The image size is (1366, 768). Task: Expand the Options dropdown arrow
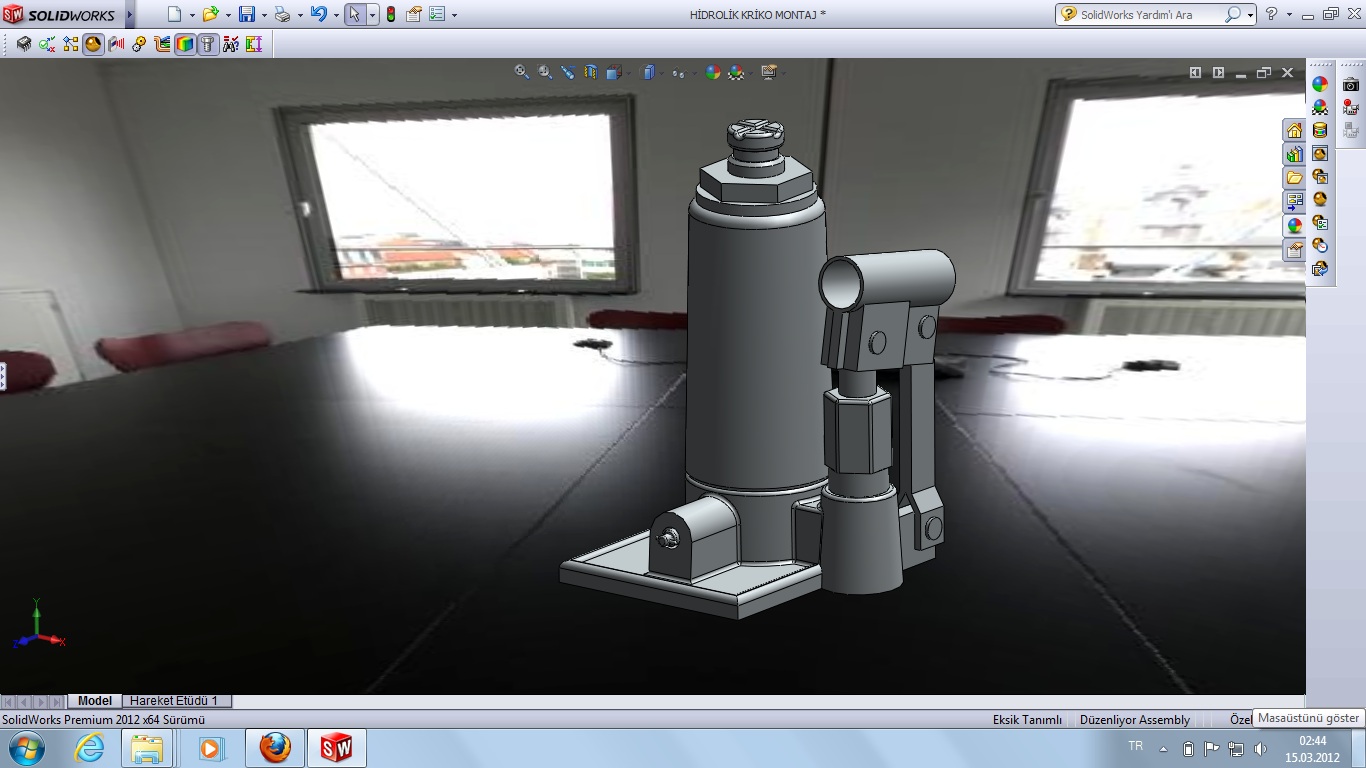(x=454, y=15)
